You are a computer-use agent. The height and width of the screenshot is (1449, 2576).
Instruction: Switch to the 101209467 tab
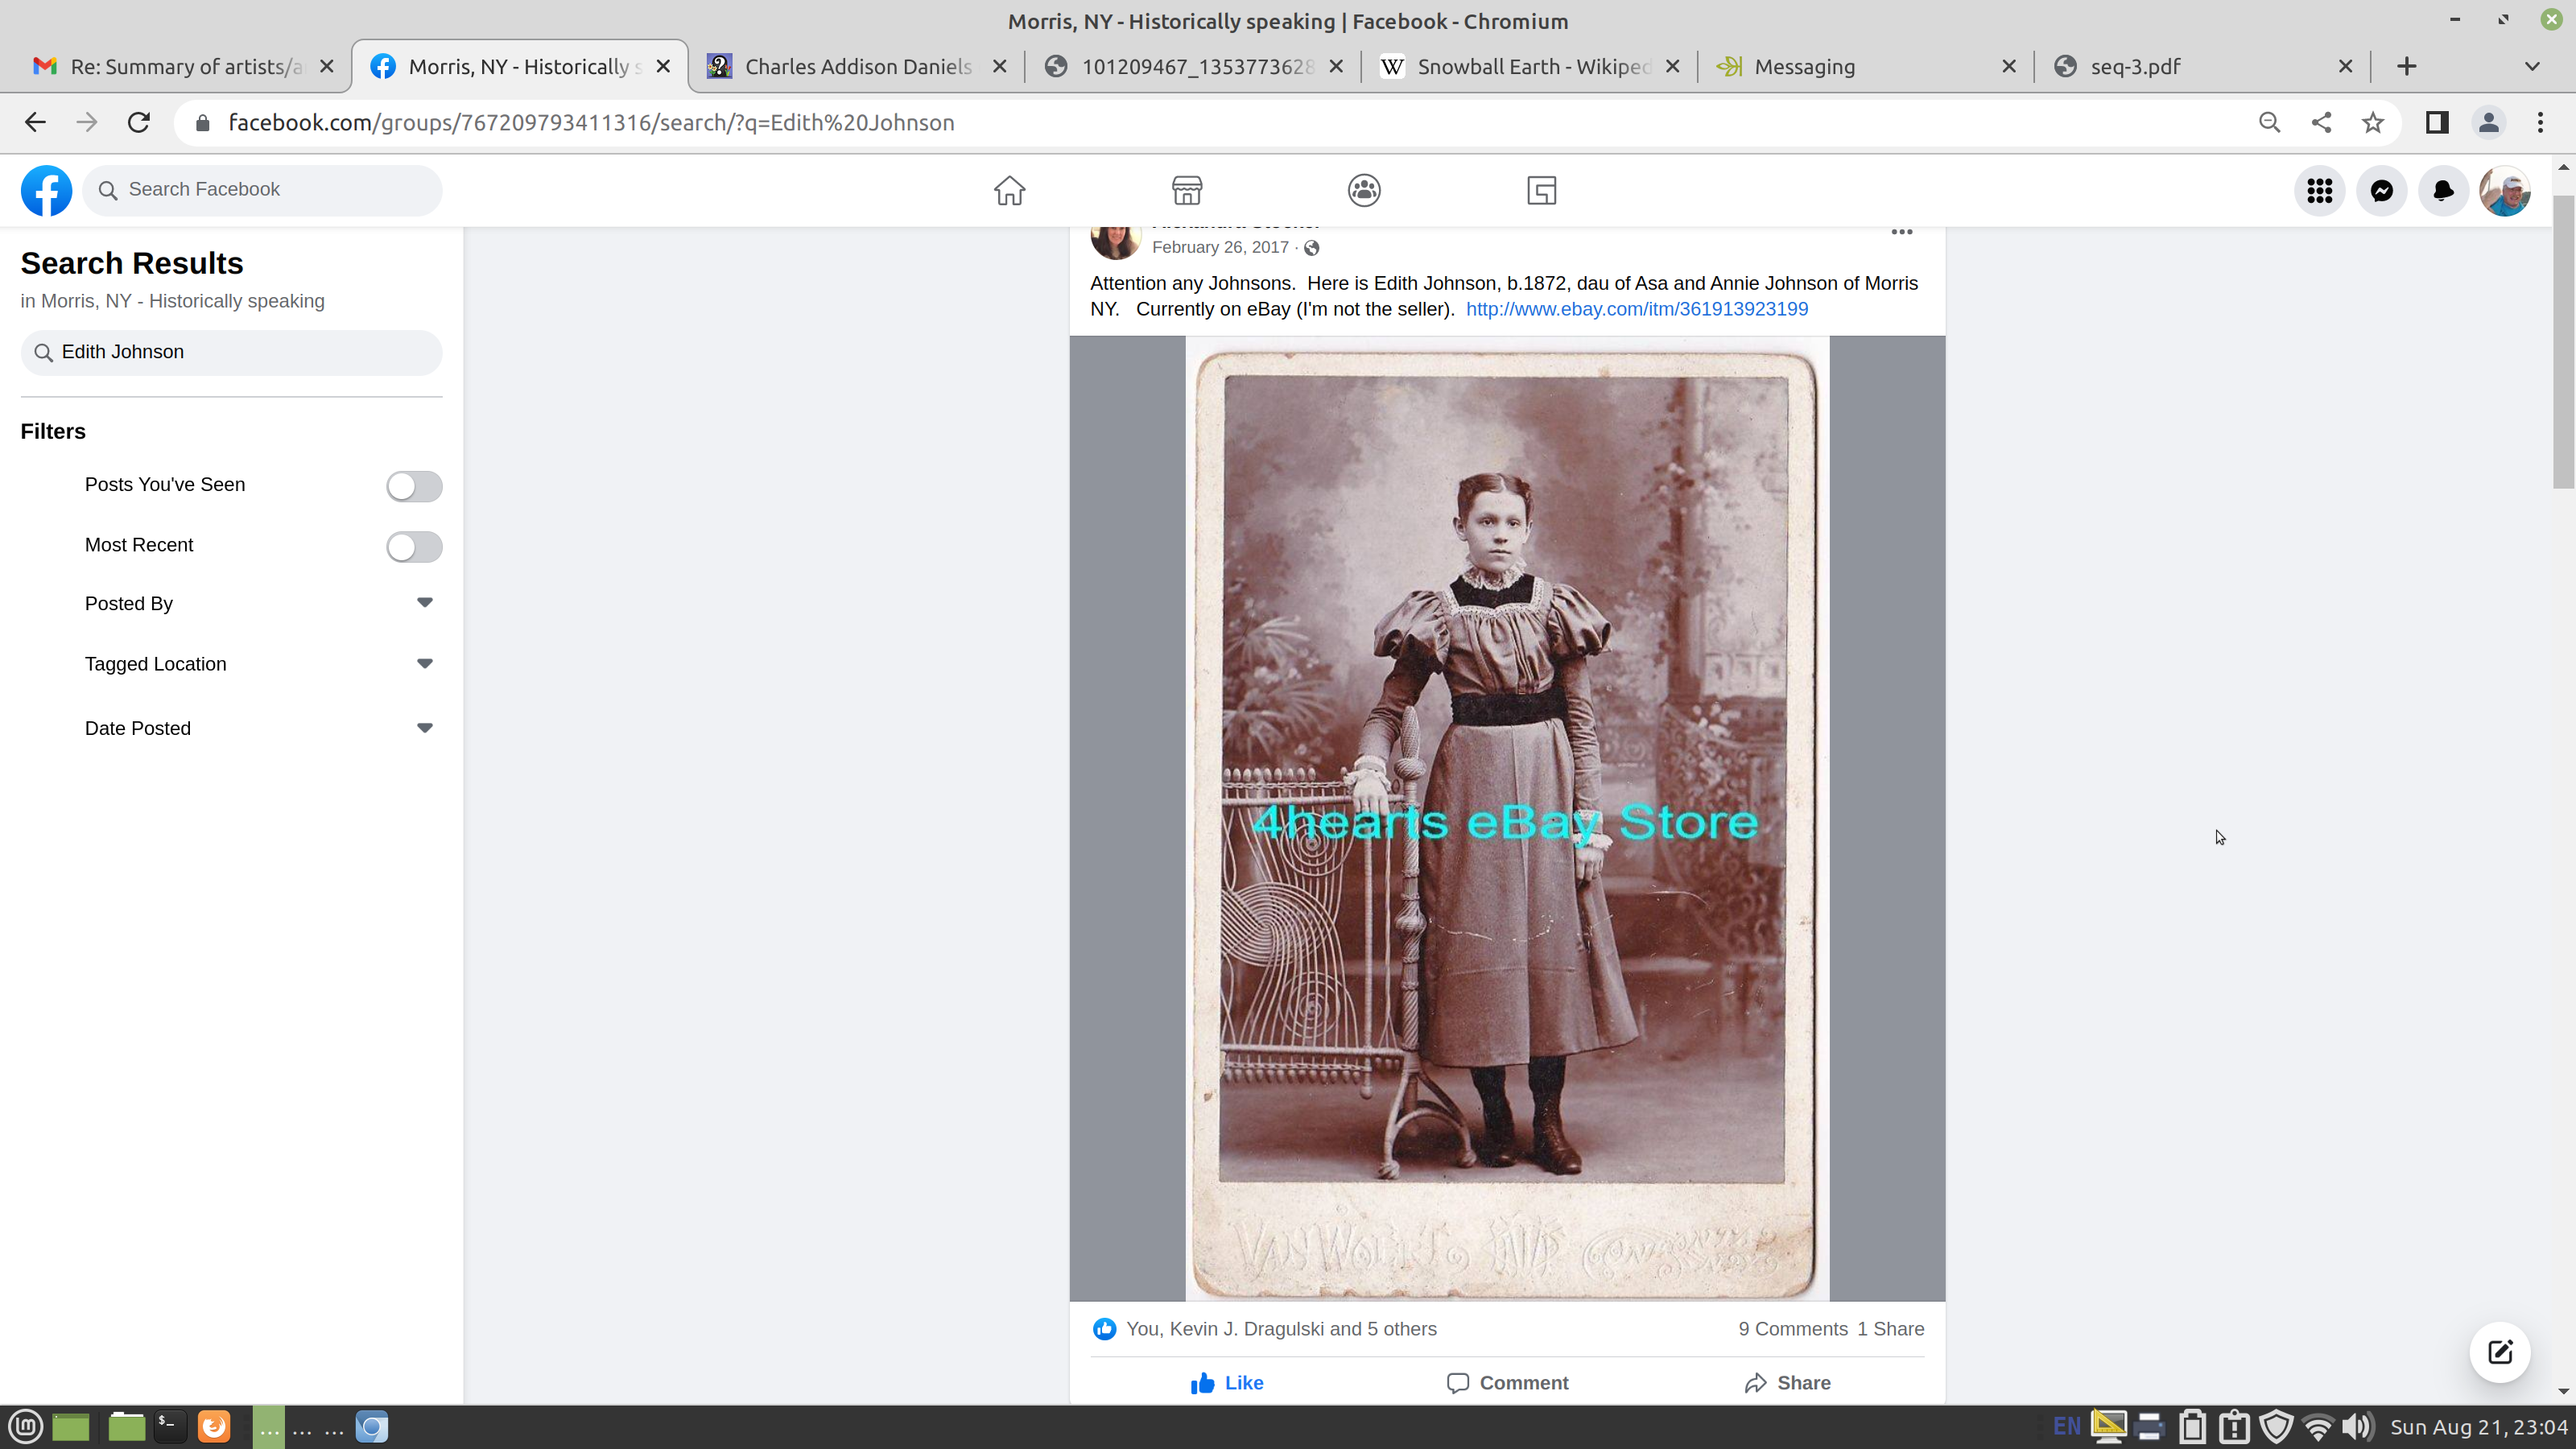click(x=1194, y=66)
